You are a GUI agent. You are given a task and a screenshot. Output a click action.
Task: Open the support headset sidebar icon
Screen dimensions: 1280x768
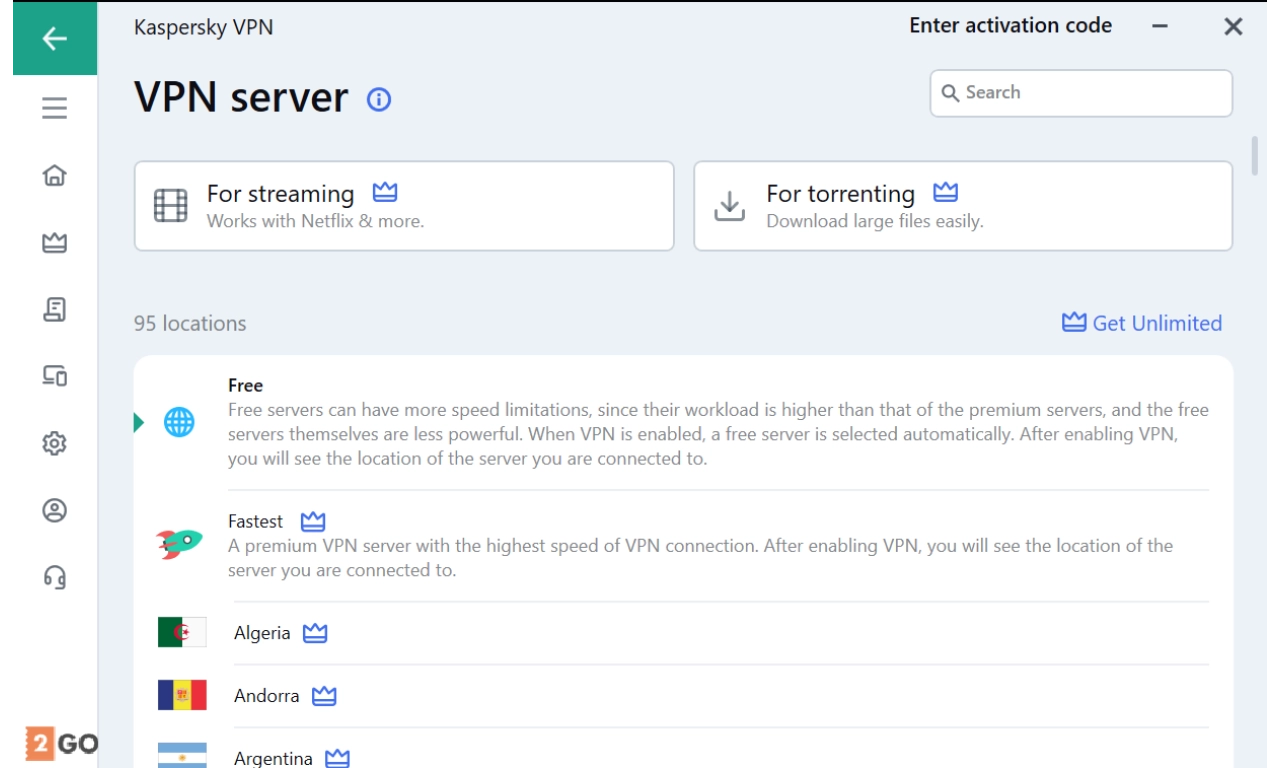(x=54, y=577)
